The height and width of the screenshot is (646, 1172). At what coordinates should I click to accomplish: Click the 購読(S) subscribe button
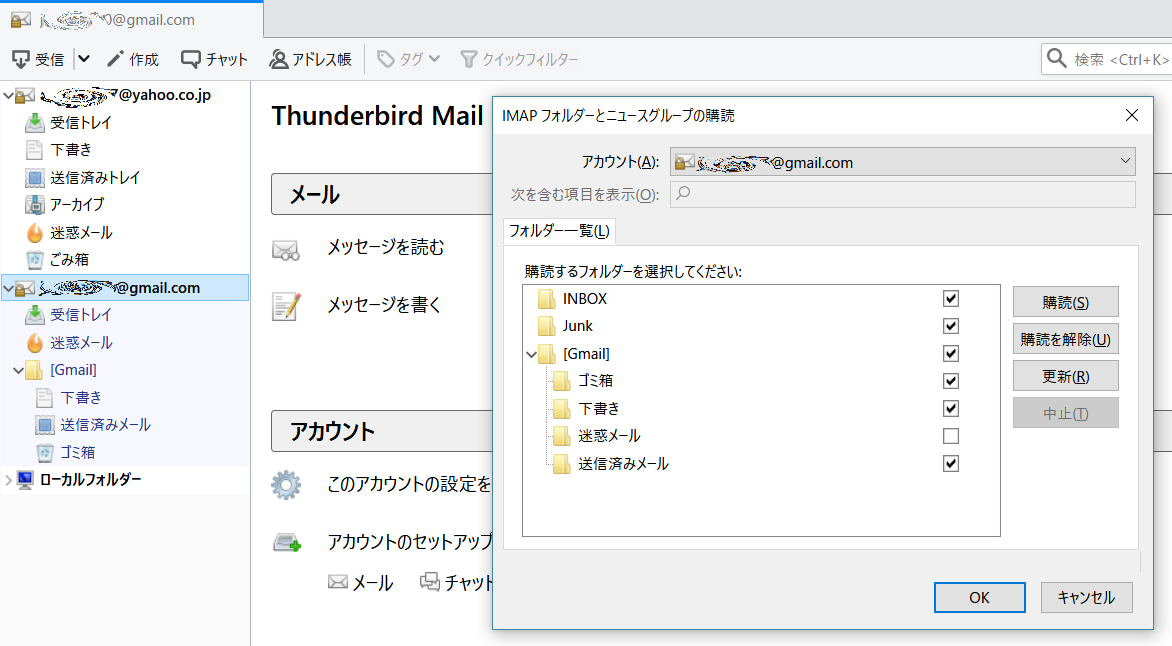pyautogui.click(x=1065, y=302)
